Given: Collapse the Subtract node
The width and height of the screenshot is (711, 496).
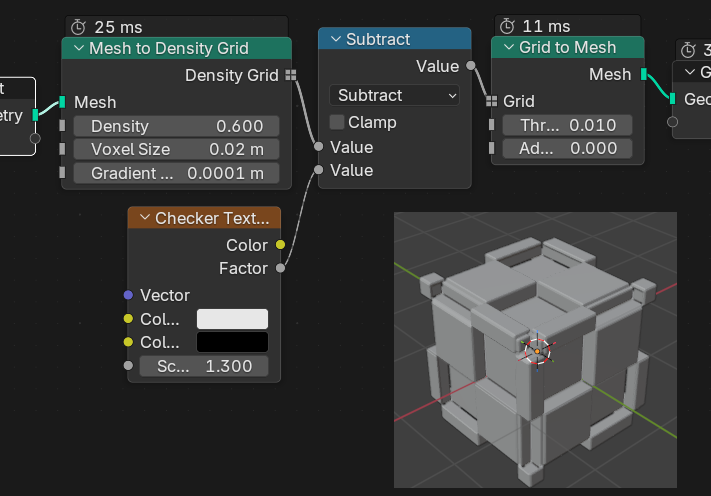Looking at the screenshot, I should coord(333,39).
